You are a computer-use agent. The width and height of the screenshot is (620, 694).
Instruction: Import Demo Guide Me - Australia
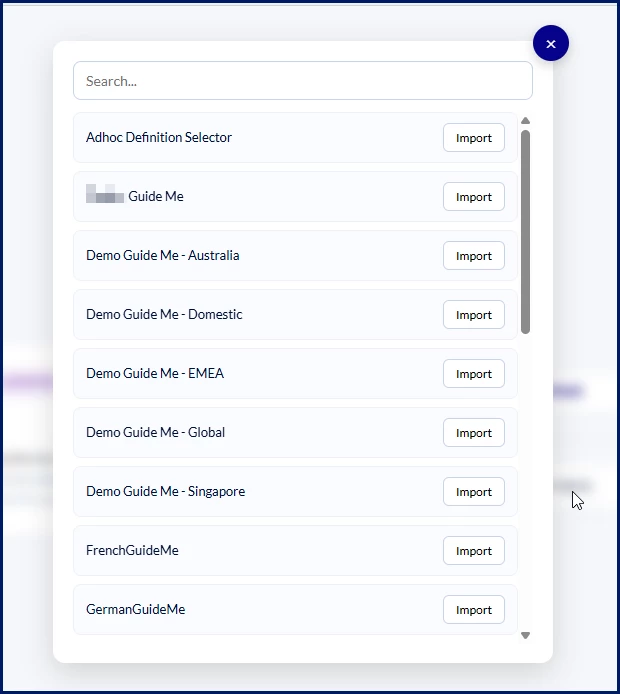coord(474,255)
